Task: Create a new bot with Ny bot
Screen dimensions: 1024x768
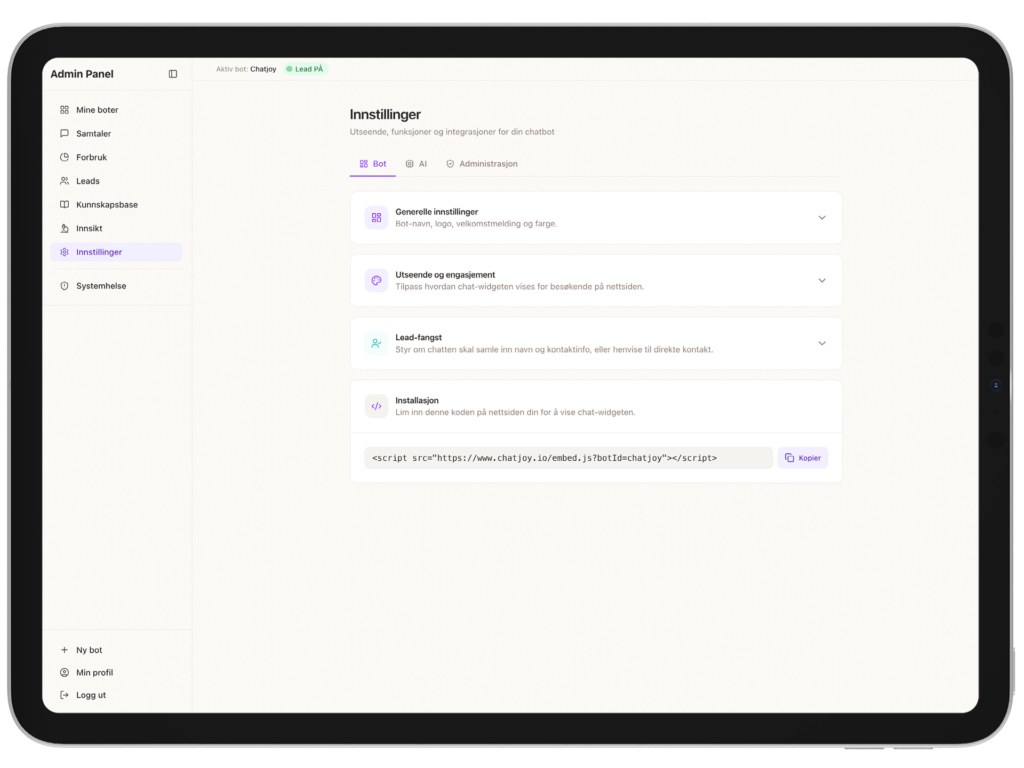Action: 88,650
